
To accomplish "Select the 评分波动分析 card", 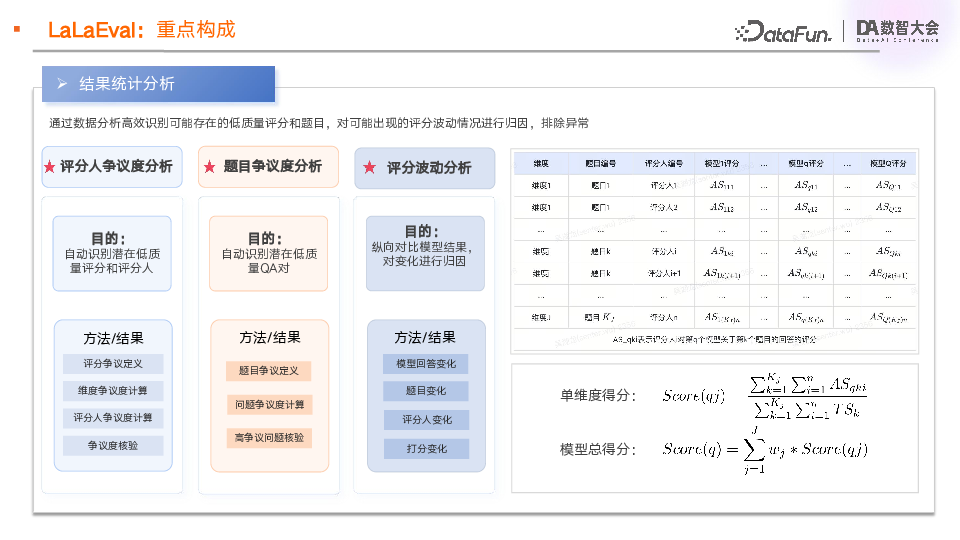I will click(425, 168).
